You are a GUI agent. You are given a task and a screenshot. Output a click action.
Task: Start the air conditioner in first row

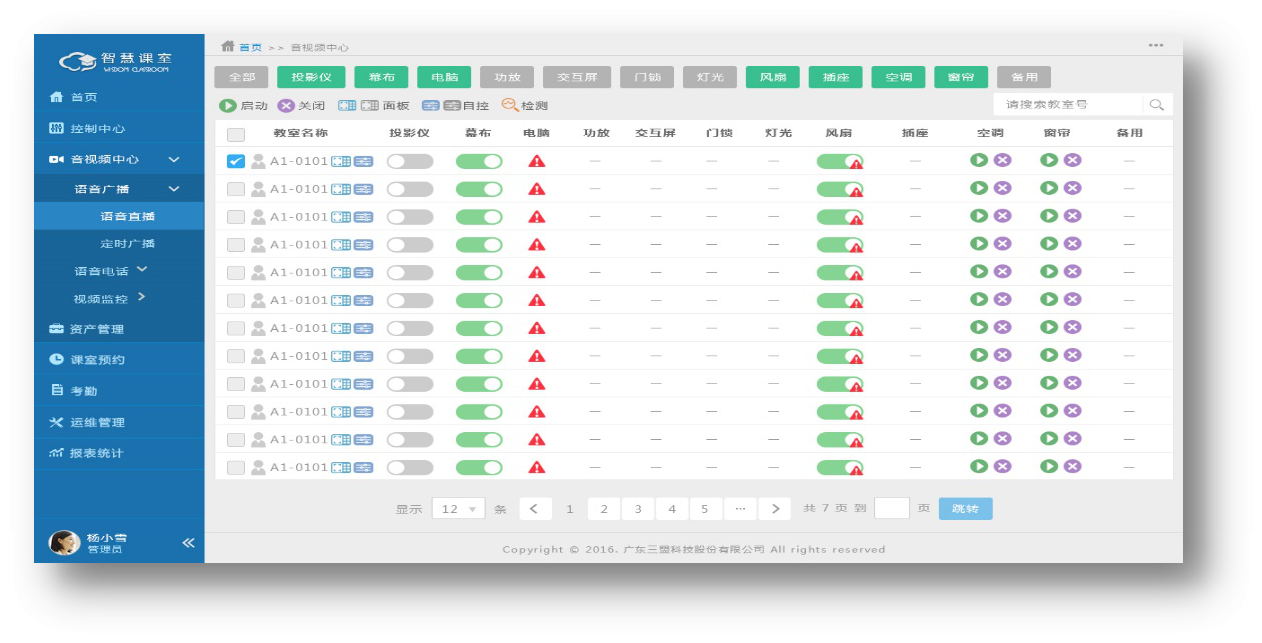(x=979, y=160)
